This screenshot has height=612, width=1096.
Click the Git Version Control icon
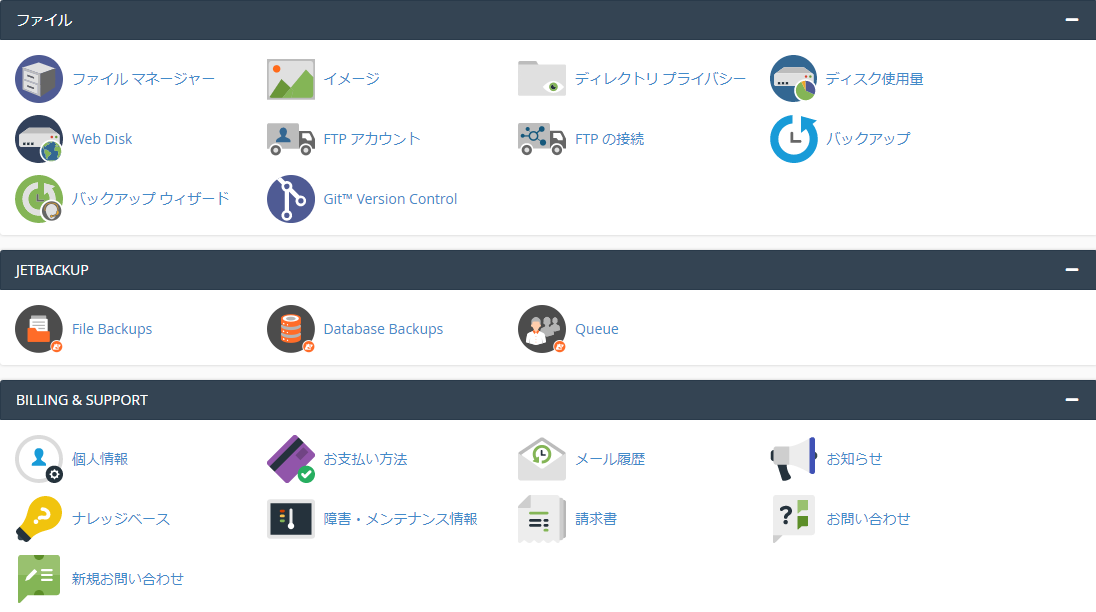tap(291, 199)
